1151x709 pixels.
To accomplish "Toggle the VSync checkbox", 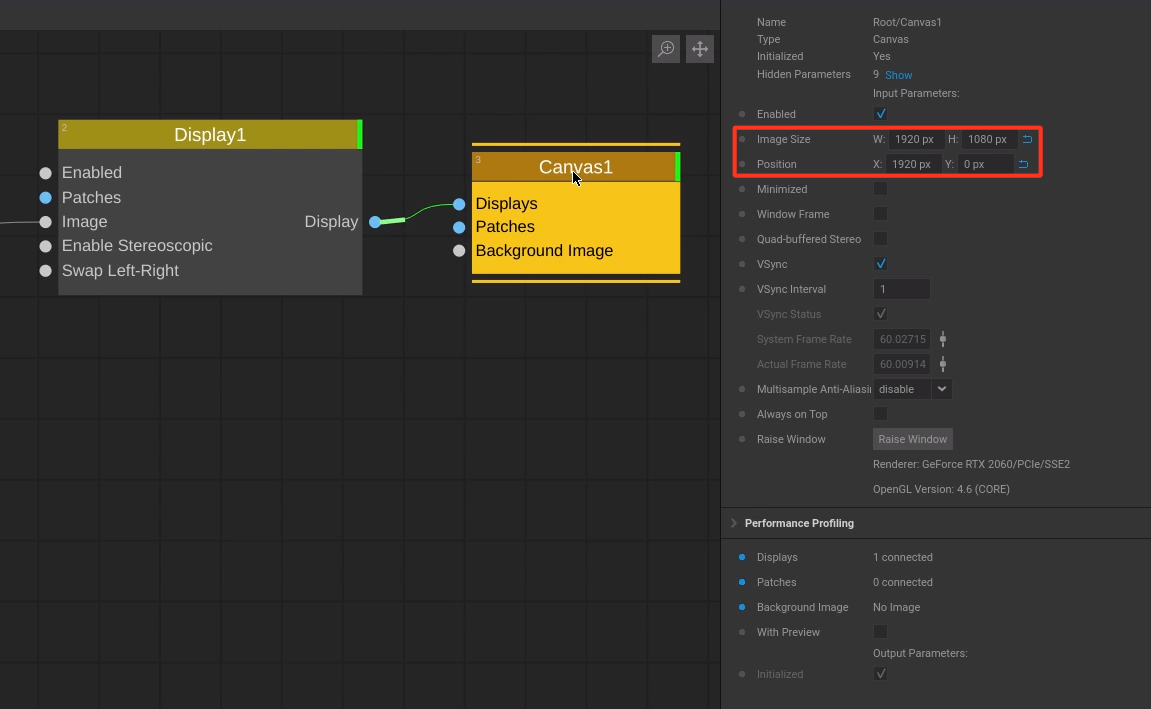I will 880,263.
